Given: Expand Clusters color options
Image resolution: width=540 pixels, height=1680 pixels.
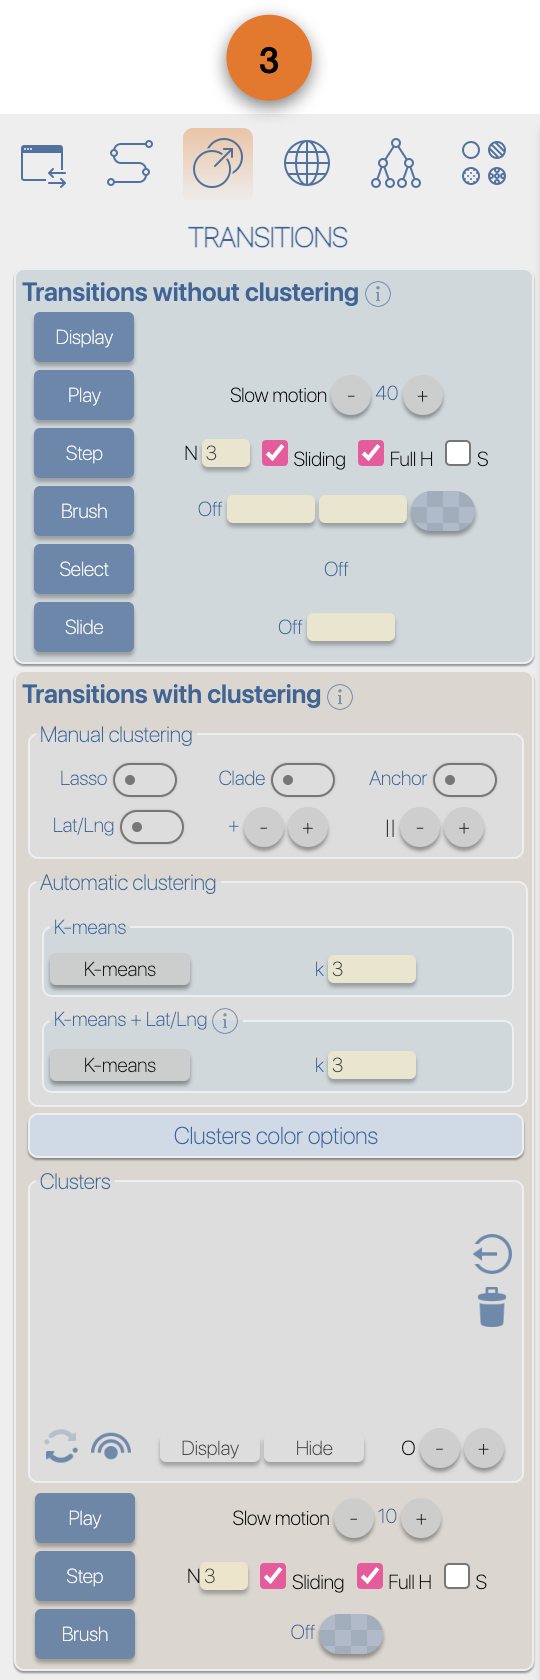Looking at the screenshot, I should point(276,1136).
